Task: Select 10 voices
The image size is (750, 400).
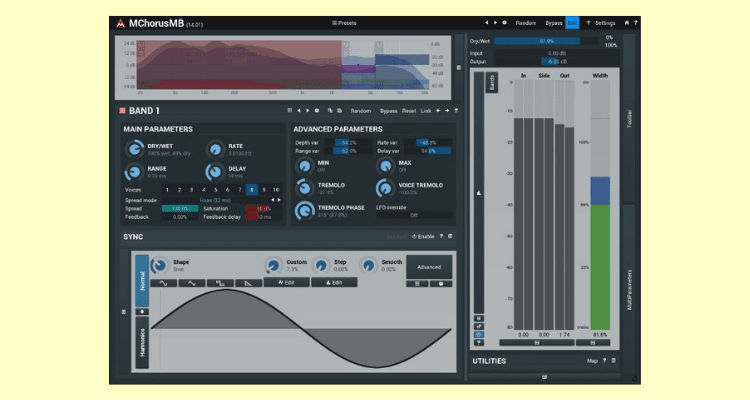Action: [x=276, y=190]
